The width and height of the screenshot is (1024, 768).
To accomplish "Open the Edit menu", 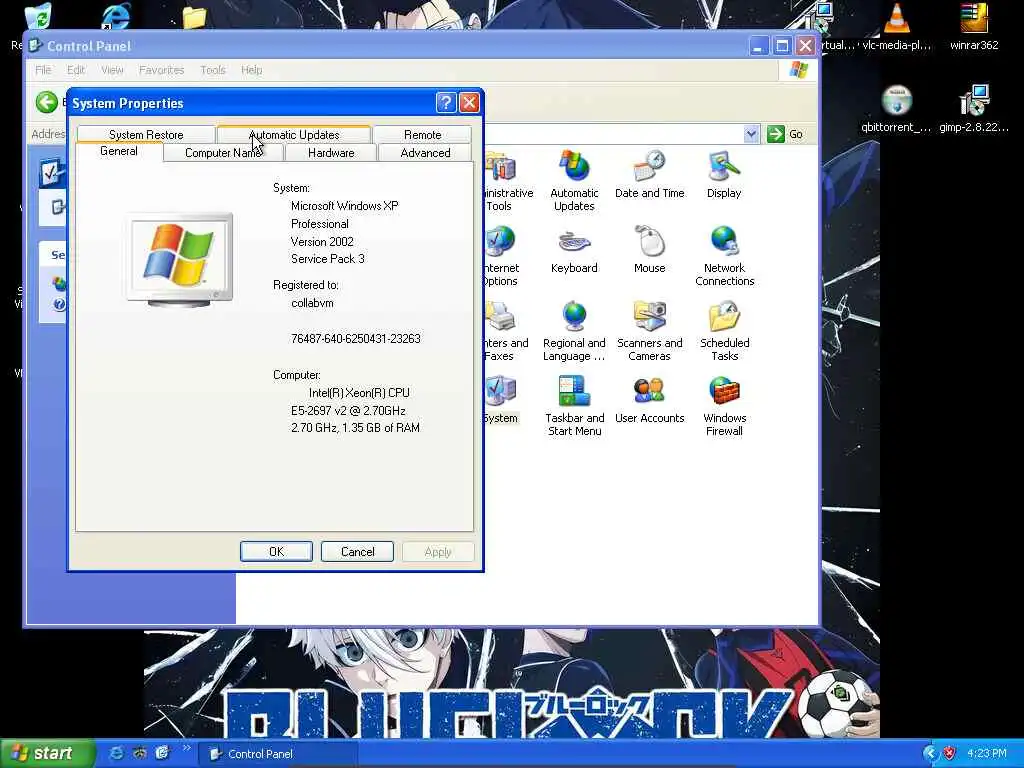I will pos(76,70).
